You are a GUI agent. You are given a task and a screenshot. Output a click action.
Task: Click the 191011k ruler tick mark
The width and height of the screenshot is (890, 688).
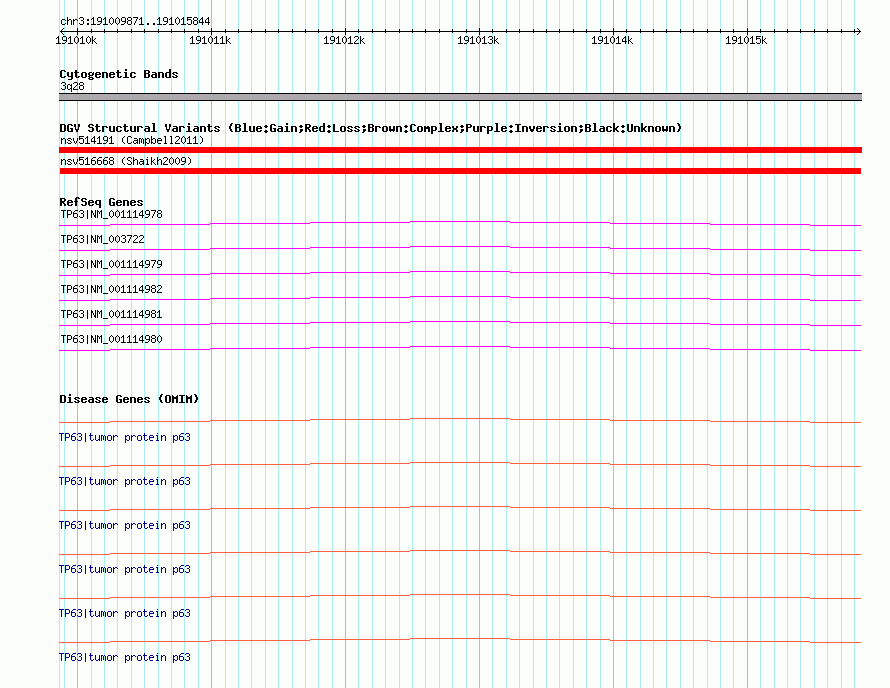pyautogui.click(x=212, y=31)
